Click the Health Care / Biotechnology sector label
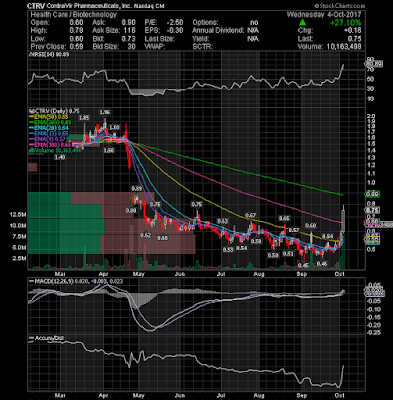This screenshot has height=400, width=393. coord(74,15)
